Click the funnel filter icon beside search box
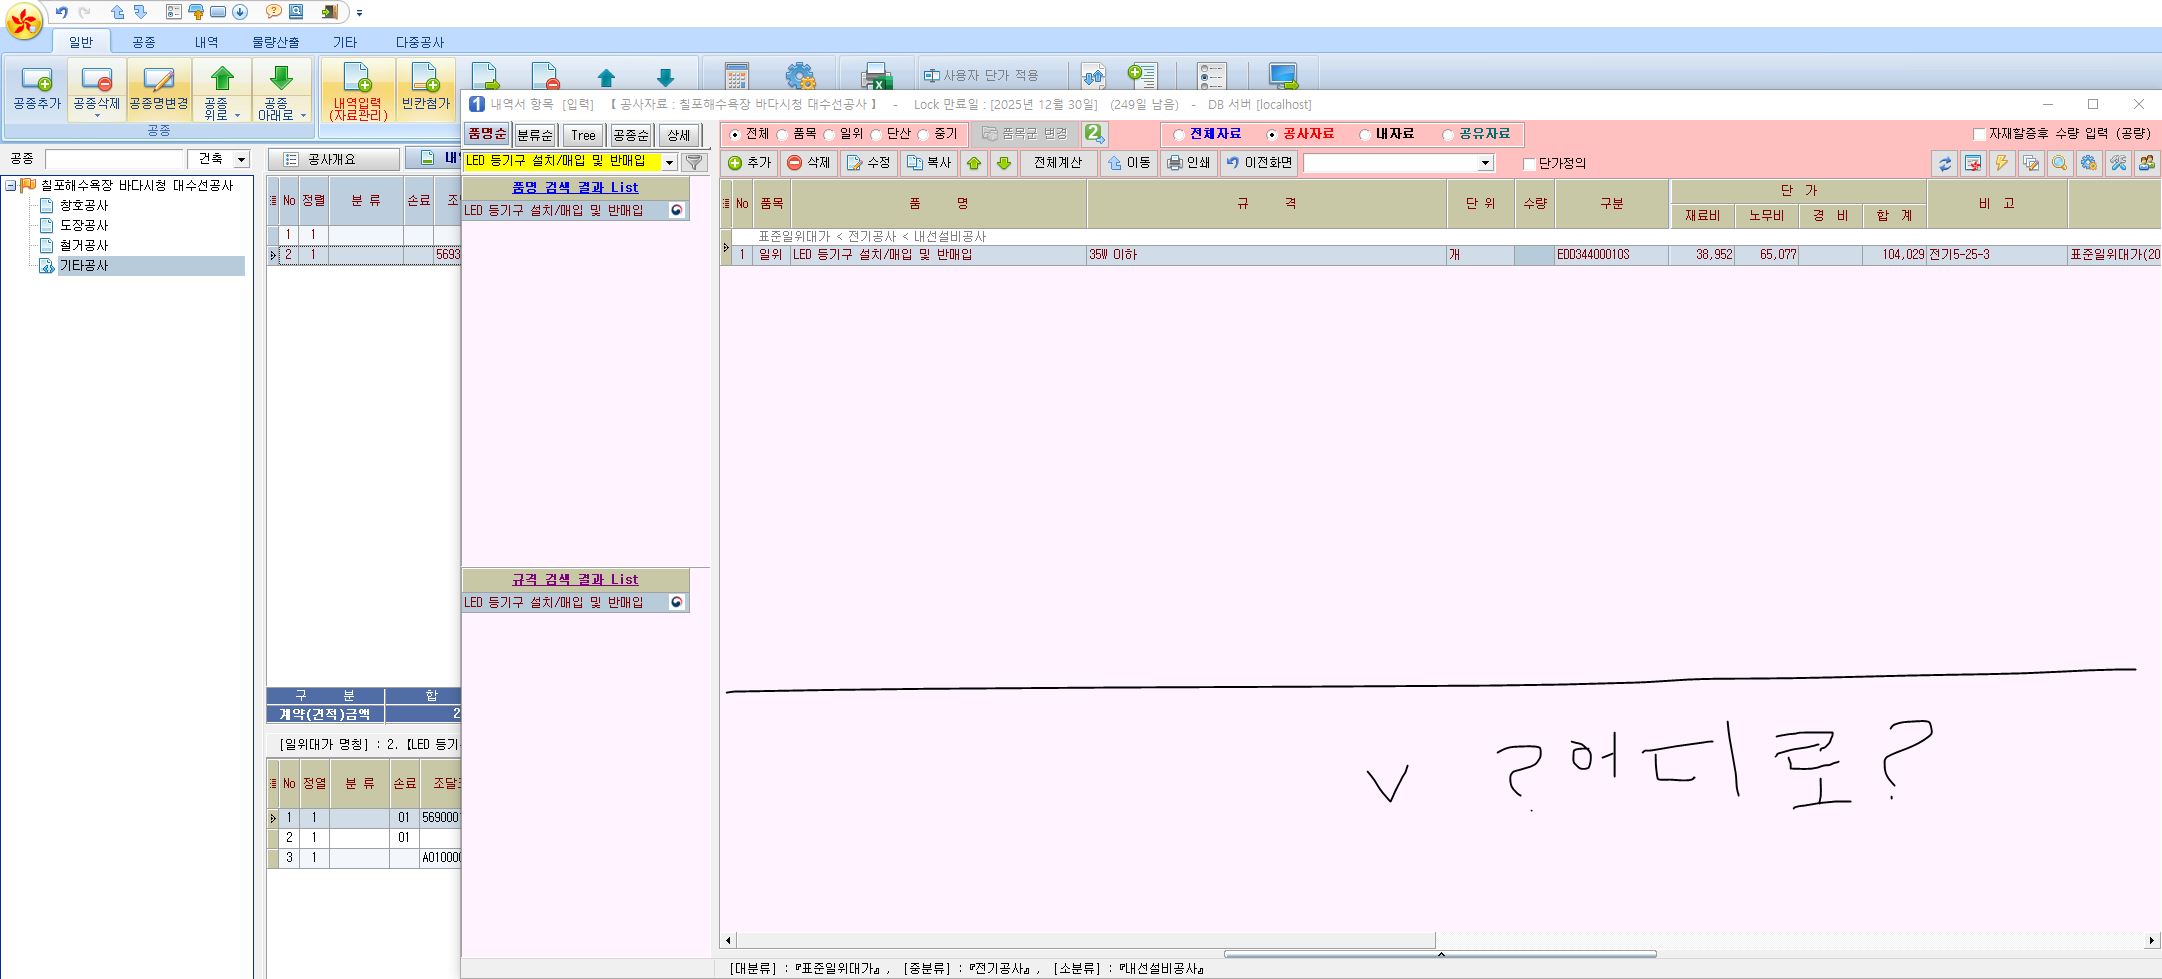Image resolution: width=2162 pixels, height=979 pixels. (x=694, y=162)
